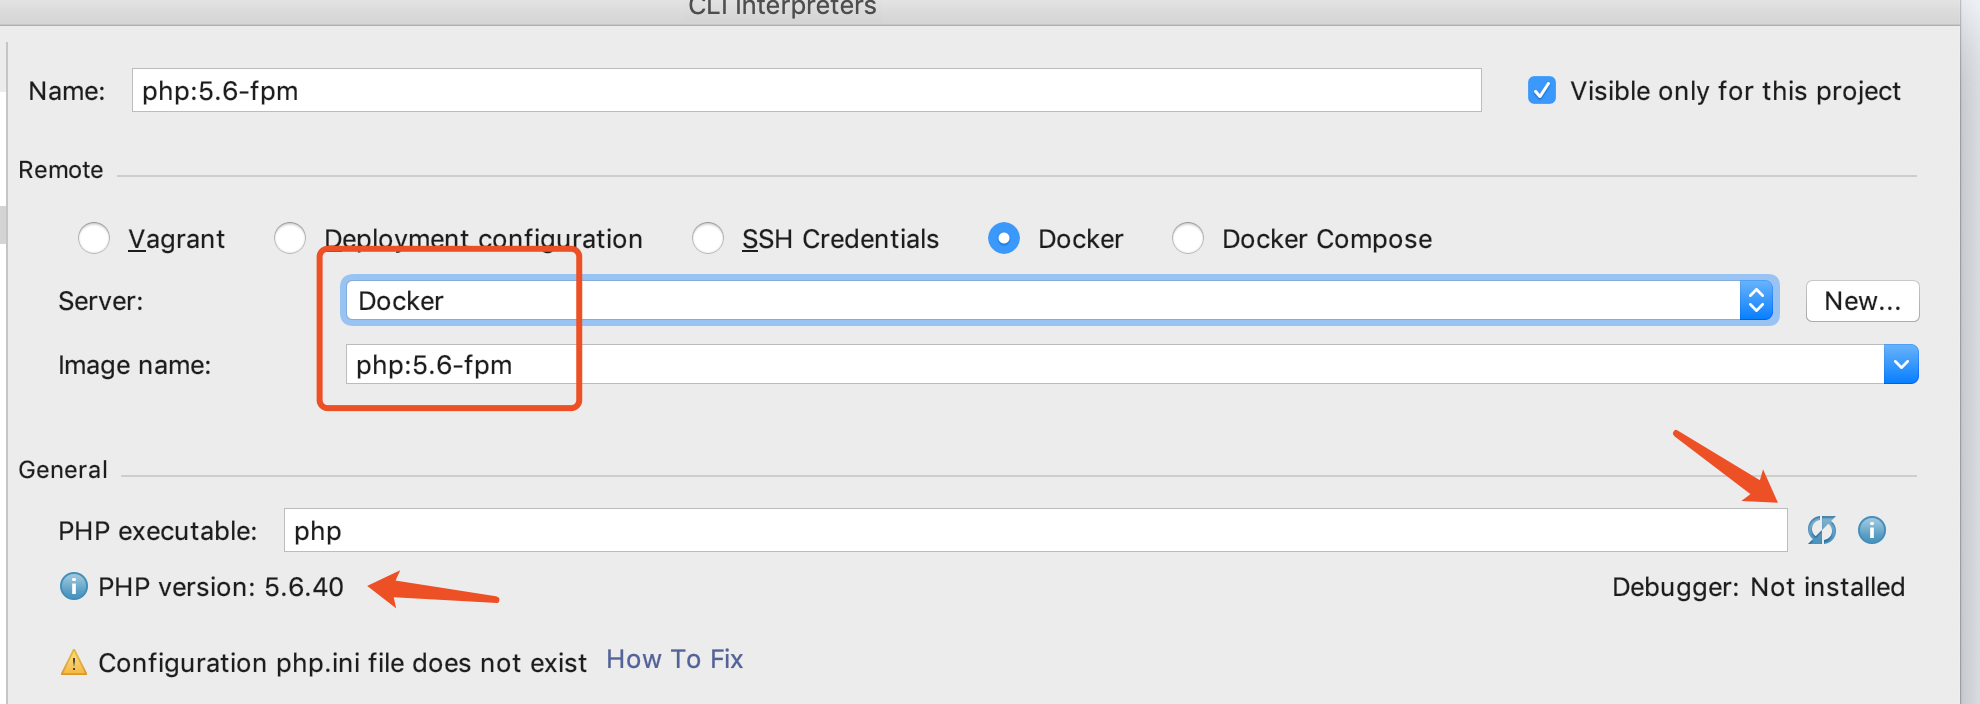Choose the SSH Credentials radio button
This screenshot has width=1980, height=704.
coord(708,238)
